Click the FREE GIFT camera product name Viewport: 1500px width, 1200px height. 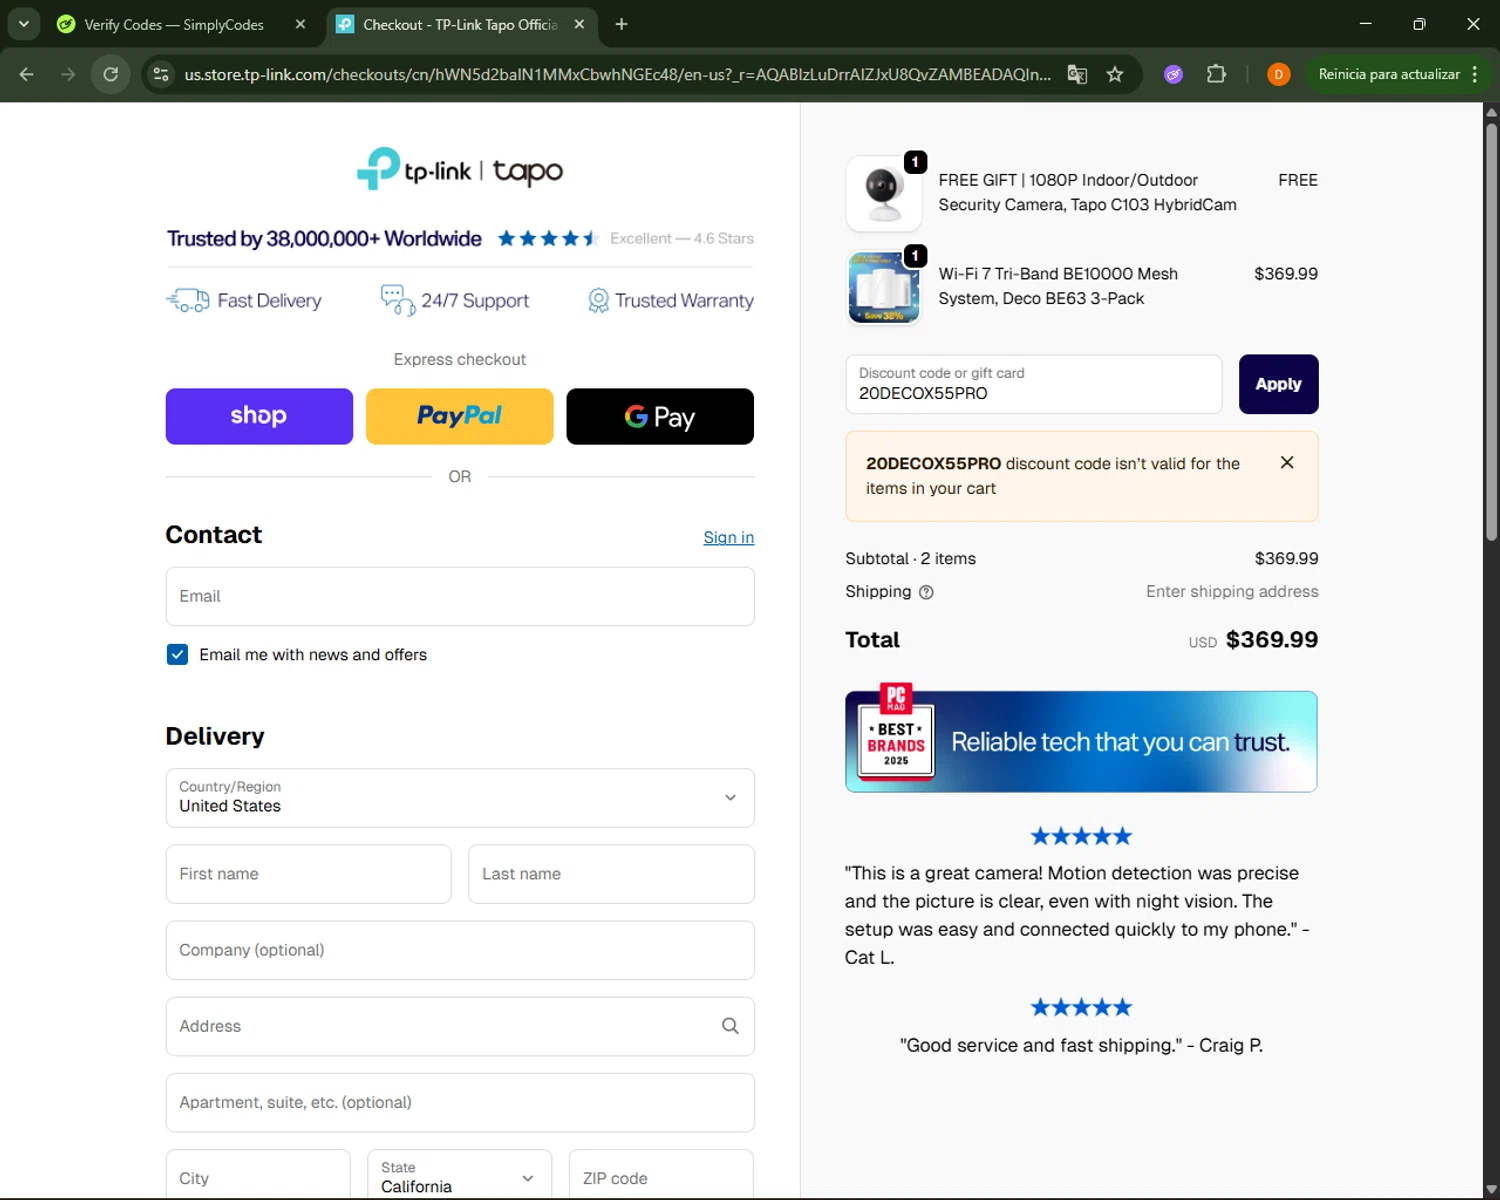[1087, 192]
